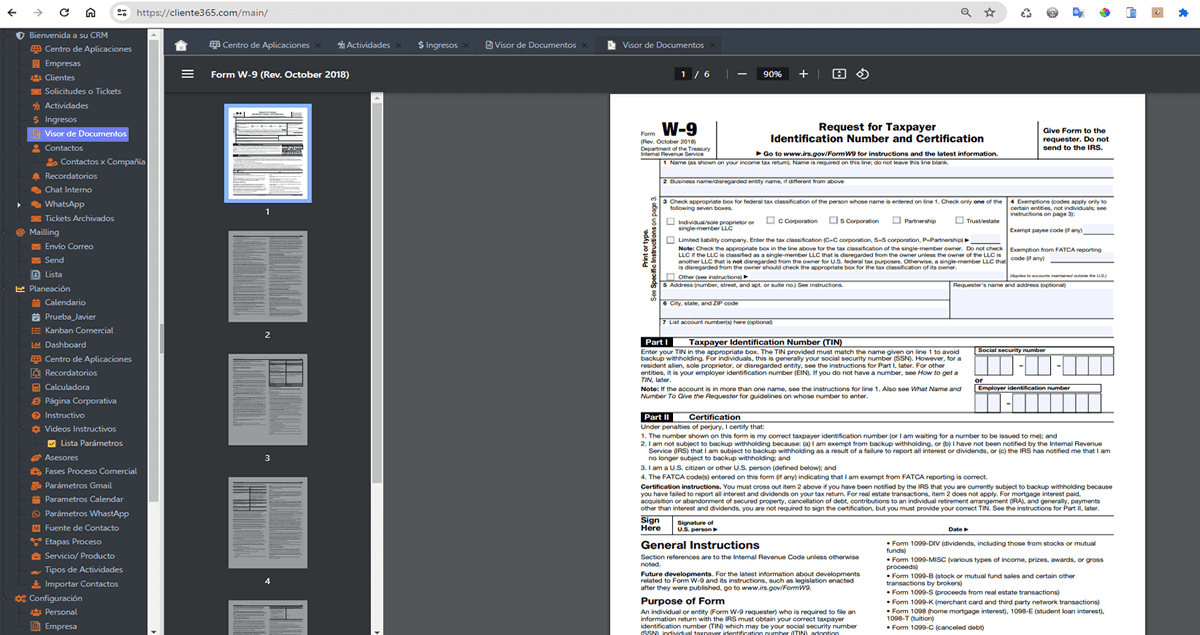Open the Google Translate extension icon
Image resolution: width=1200 pixels, height=635 pixels.
[x=1078, y=13]
